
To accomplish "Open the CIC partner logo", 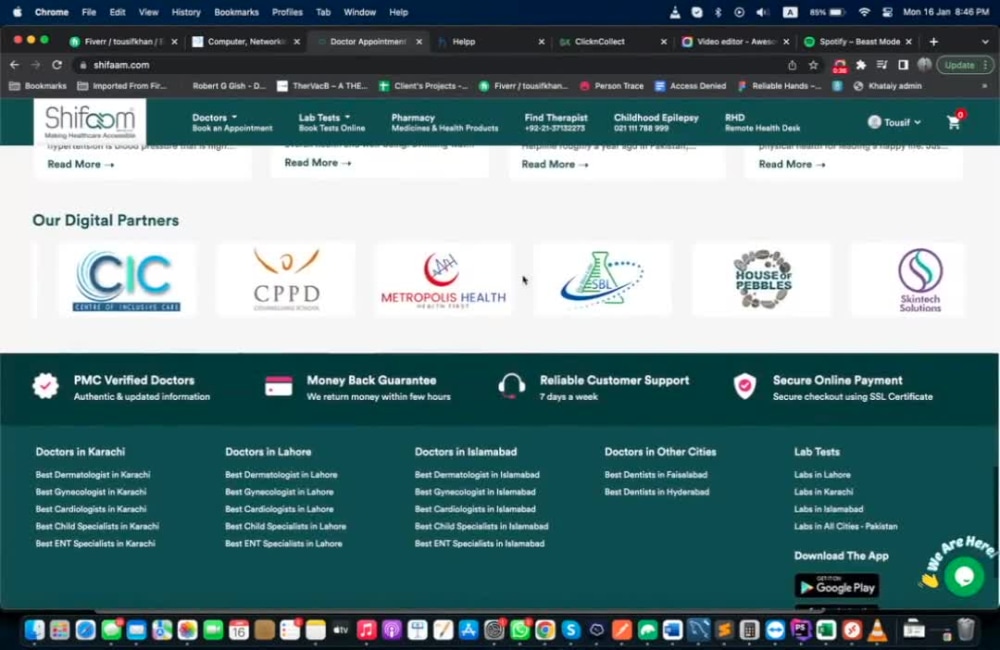I will (126, 280).
